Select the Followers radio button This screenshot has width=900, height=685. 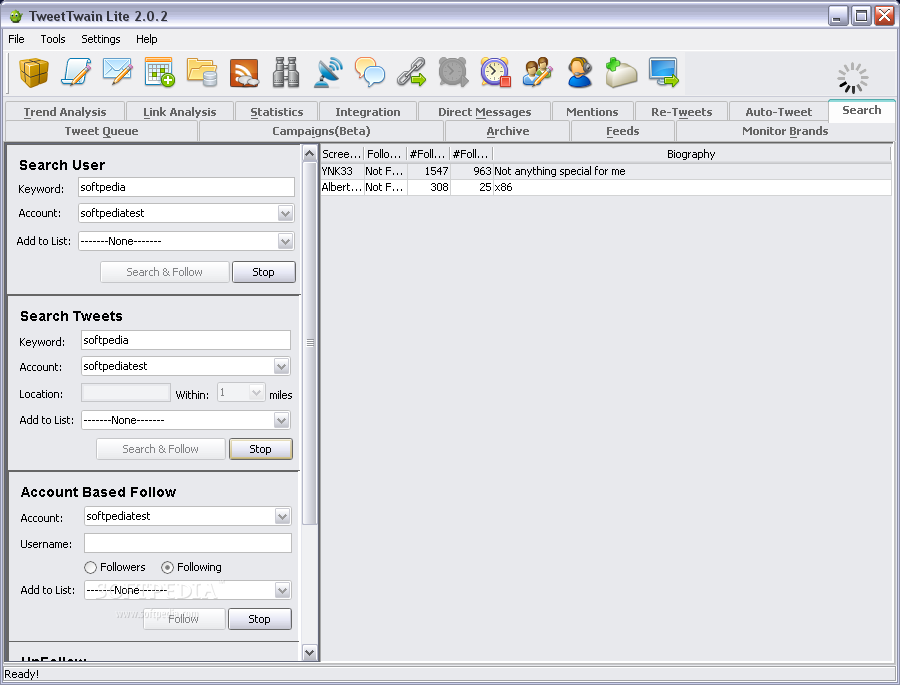pos(90,567)
